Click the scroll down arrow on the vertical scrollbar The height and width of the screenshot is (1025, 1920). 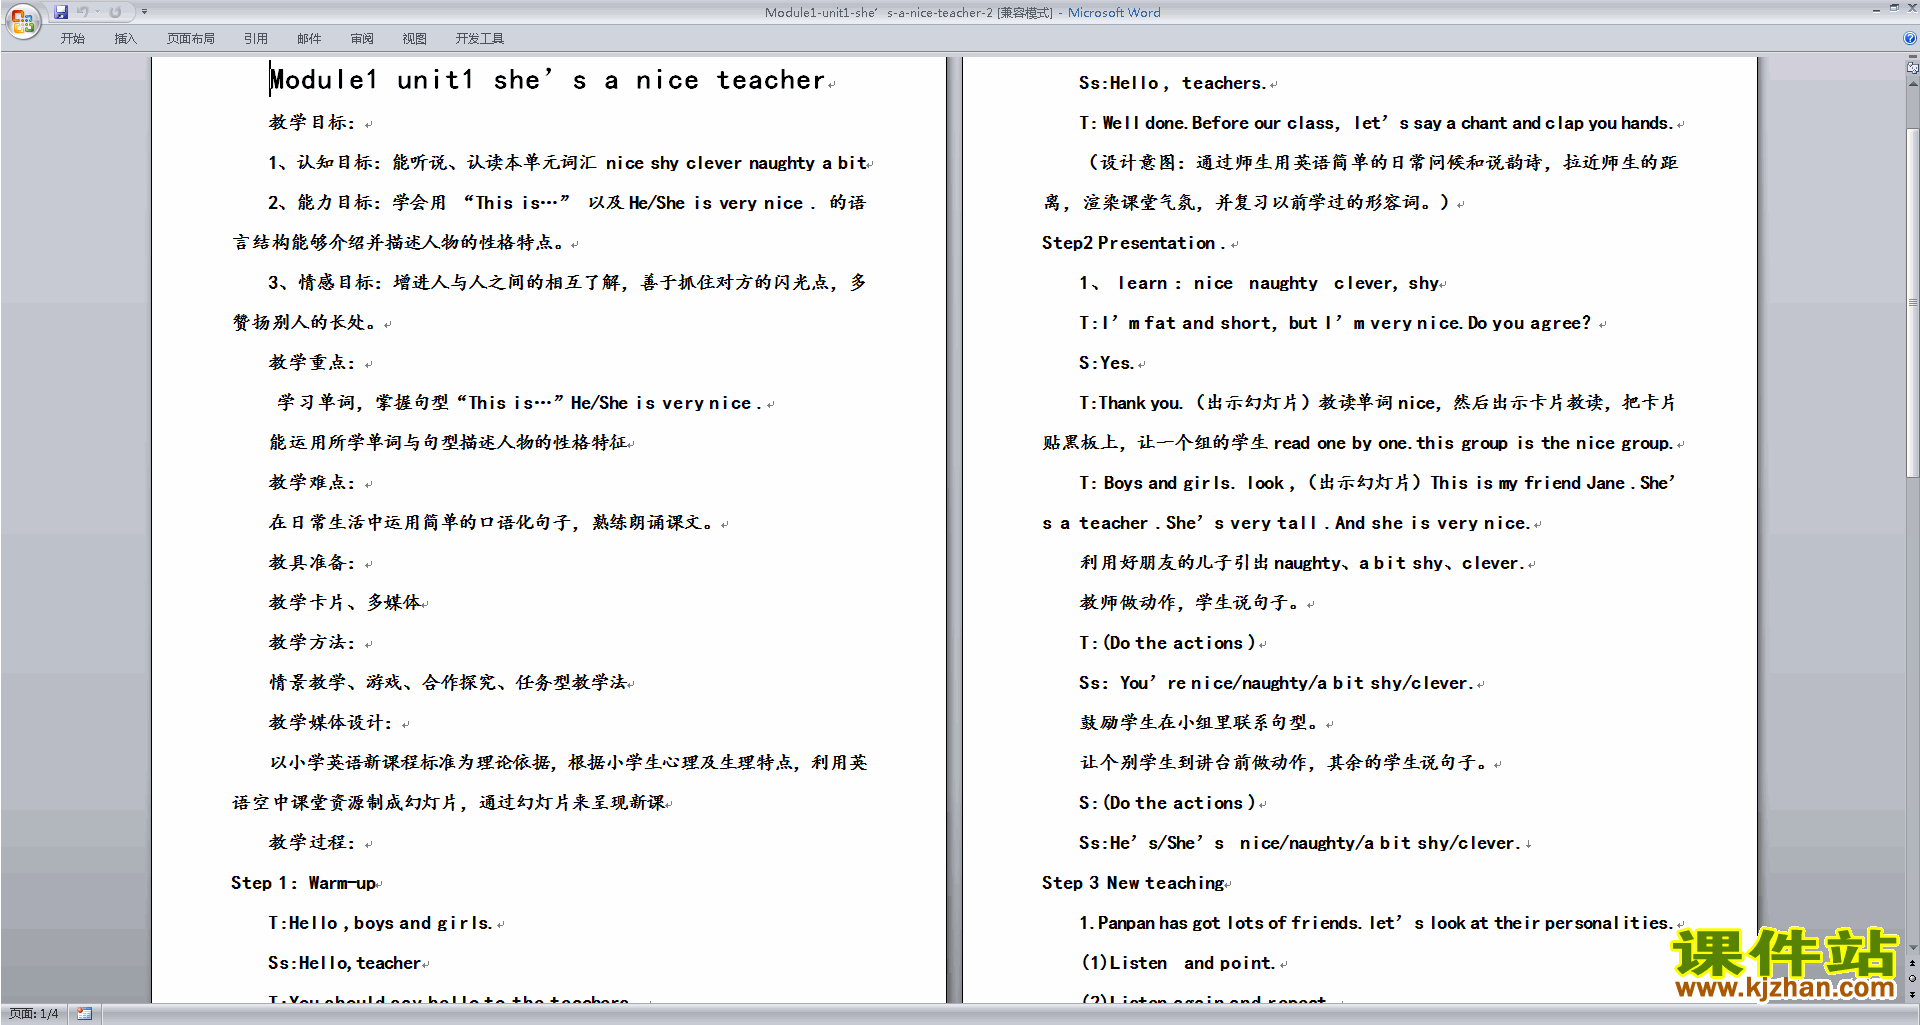(x=1913, y=947)
